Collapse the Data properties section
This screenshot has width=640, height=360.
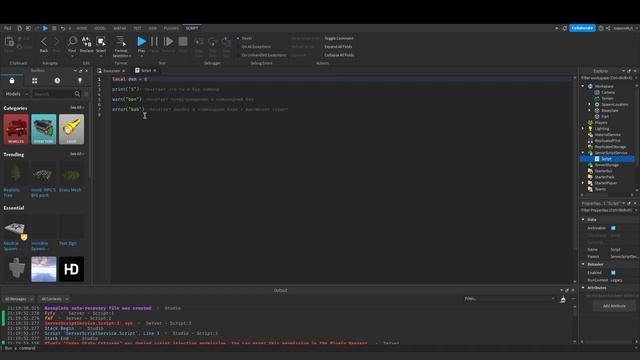point(583,220)
